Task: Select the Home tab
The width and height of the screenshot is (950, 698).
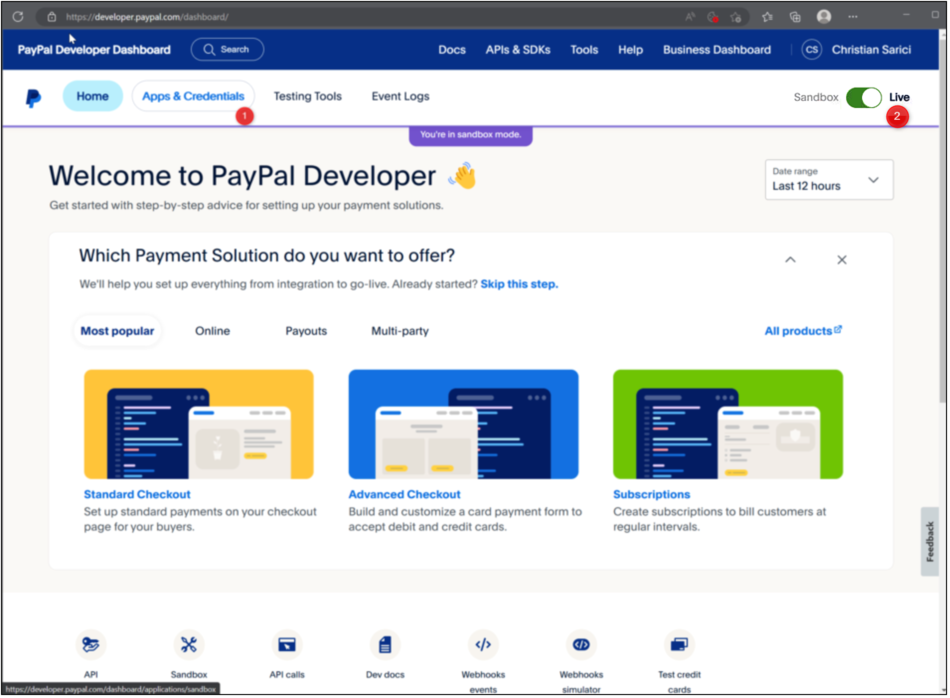Action: 93,96
